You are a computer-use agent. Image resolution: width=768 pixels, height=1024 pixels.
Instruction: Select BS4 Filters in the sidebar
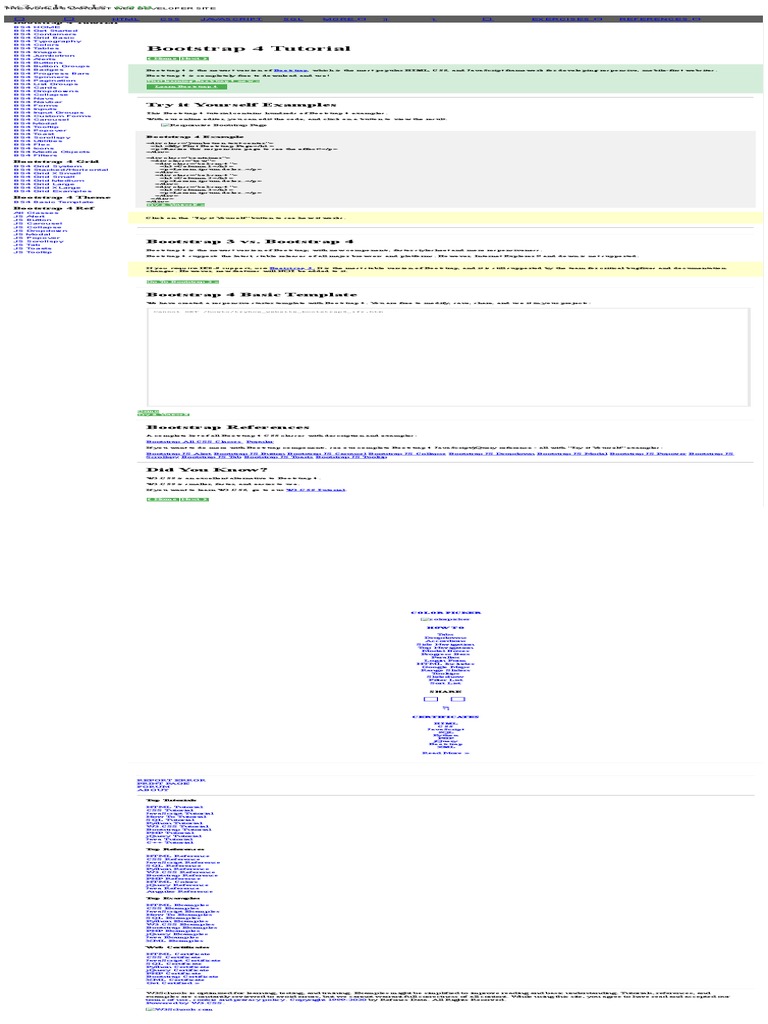[35, 155]
